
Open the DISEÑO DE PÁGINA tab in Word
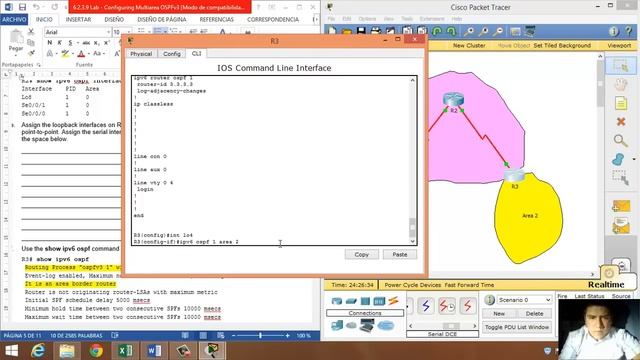(162, 19)
